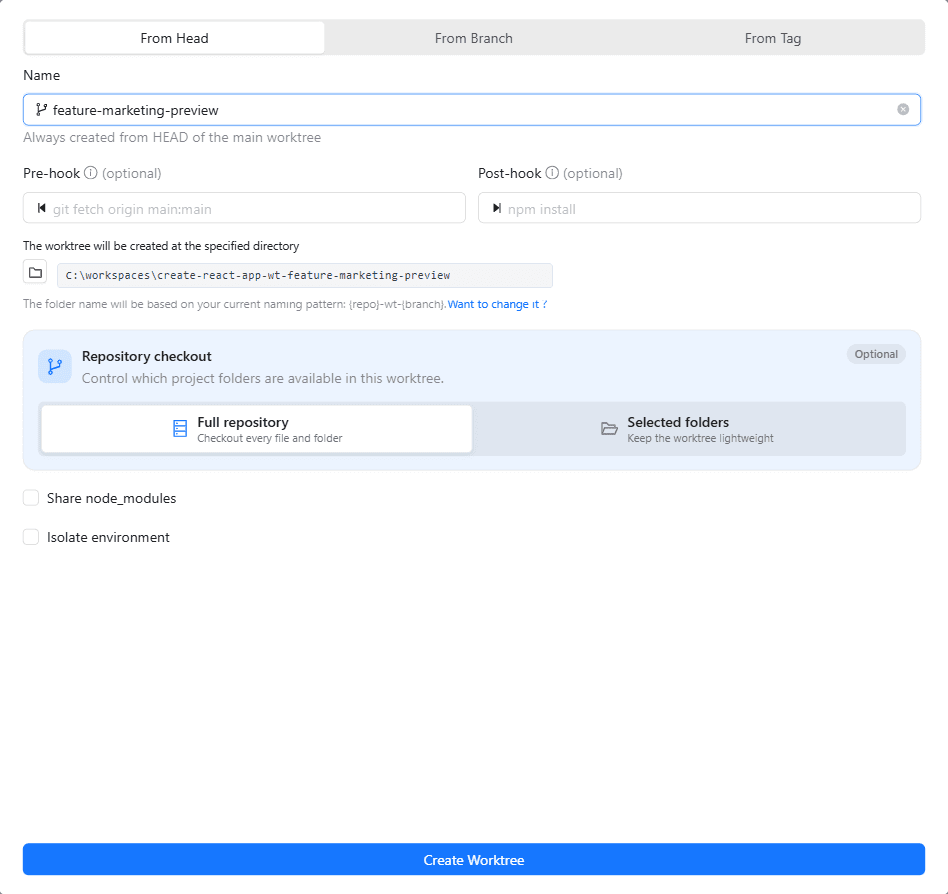Enable the Isolate environment checkbox
The height and width of the screenshot is (894, 948).
coord(31,537)
